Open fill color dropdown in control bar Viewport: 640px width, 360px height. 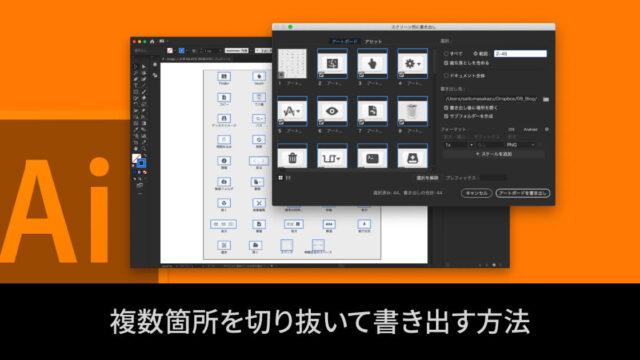(x=175, y=51)
